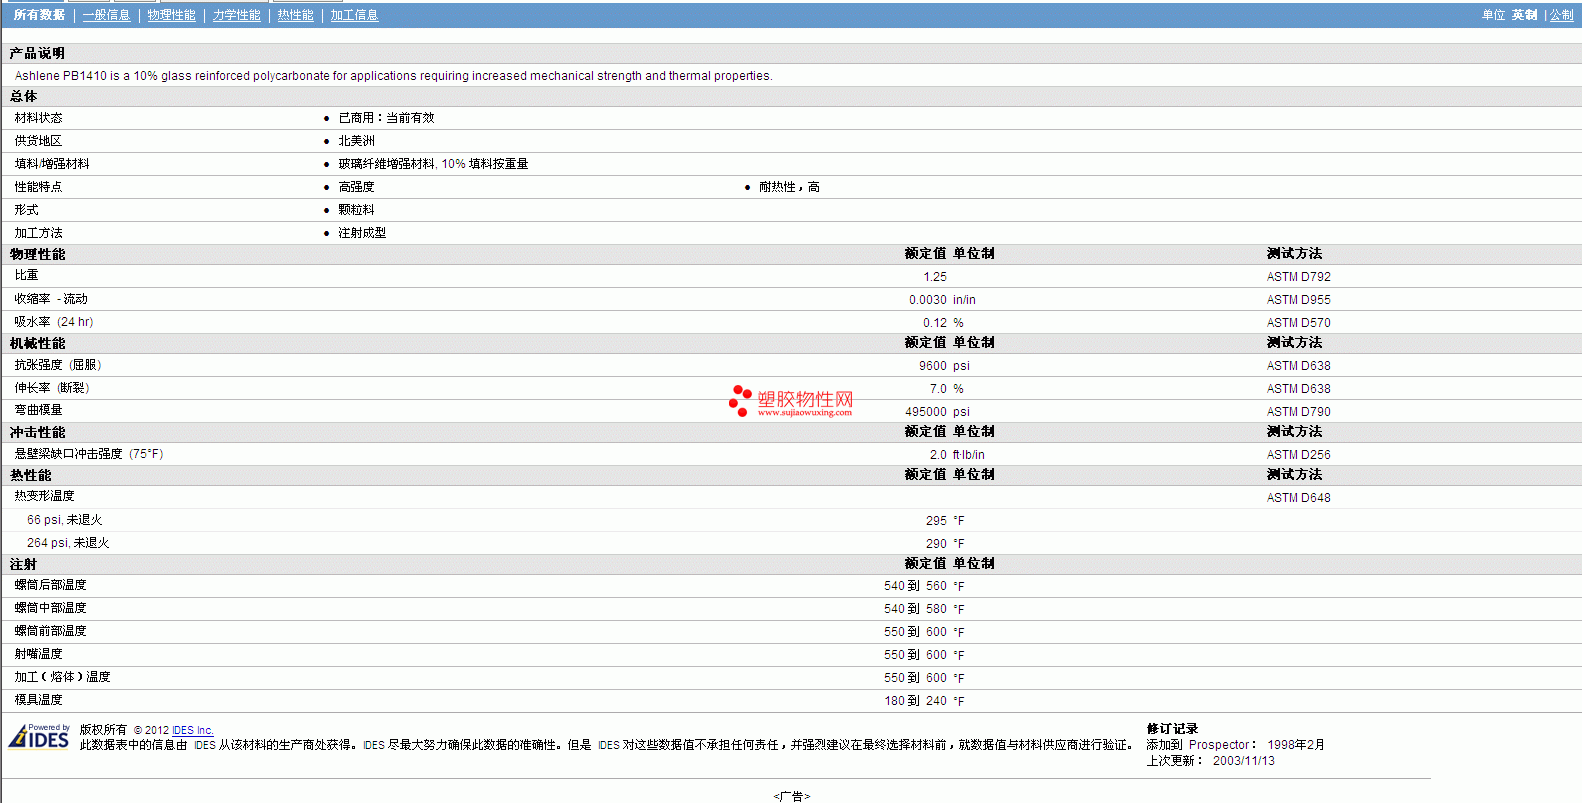Click the 产品说明 section header

[37, 53]
